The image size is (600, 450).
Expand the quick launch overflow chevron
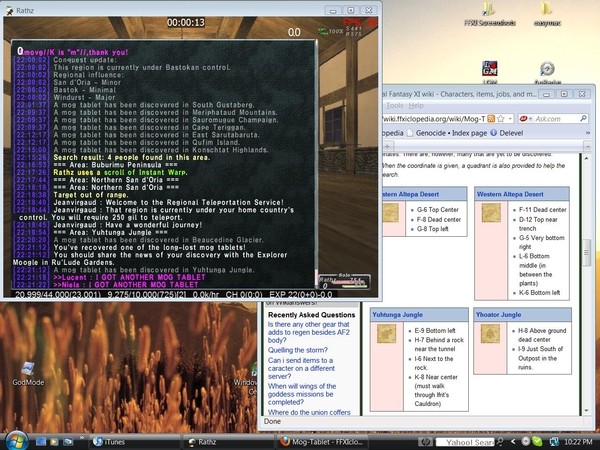[82, 438]
